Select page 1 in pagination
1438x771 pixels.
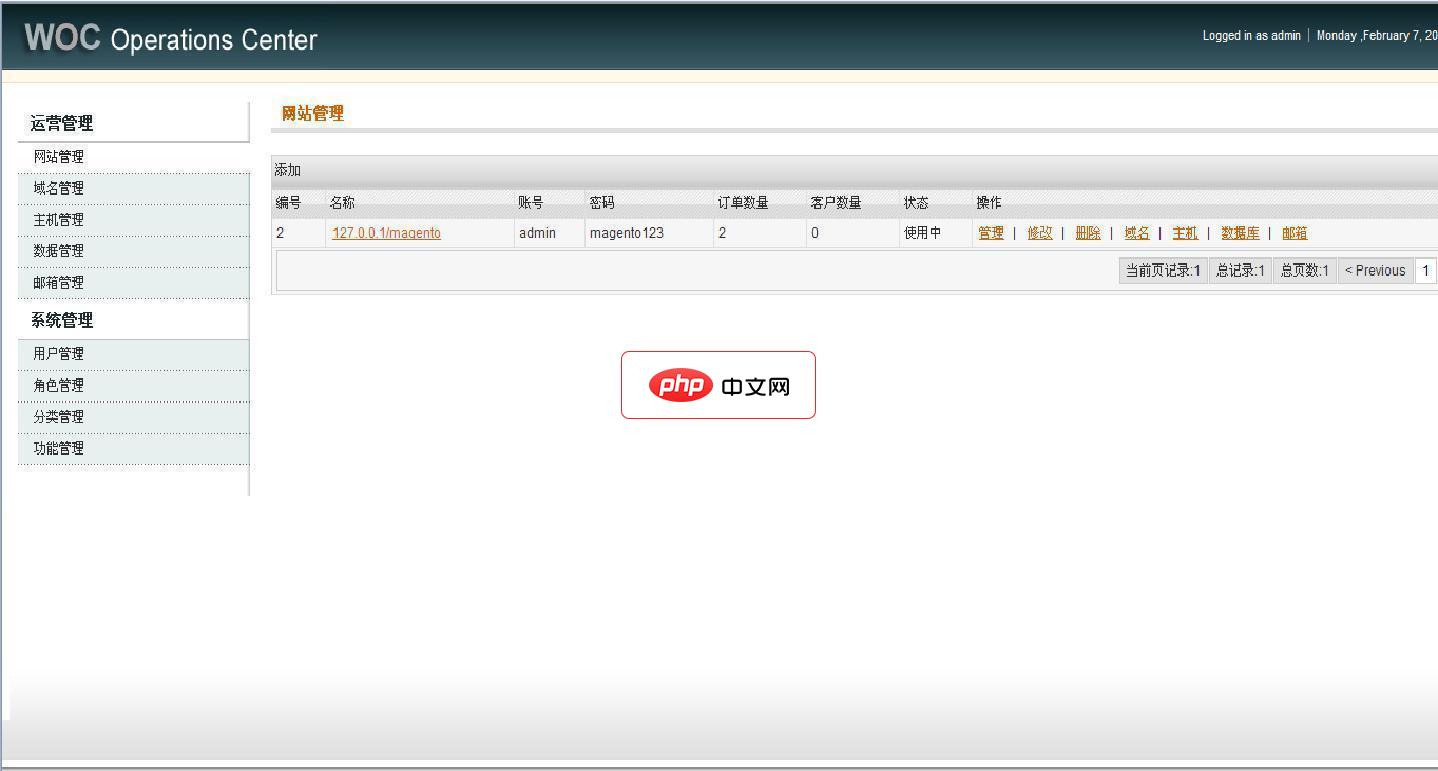click(1426, 271)
